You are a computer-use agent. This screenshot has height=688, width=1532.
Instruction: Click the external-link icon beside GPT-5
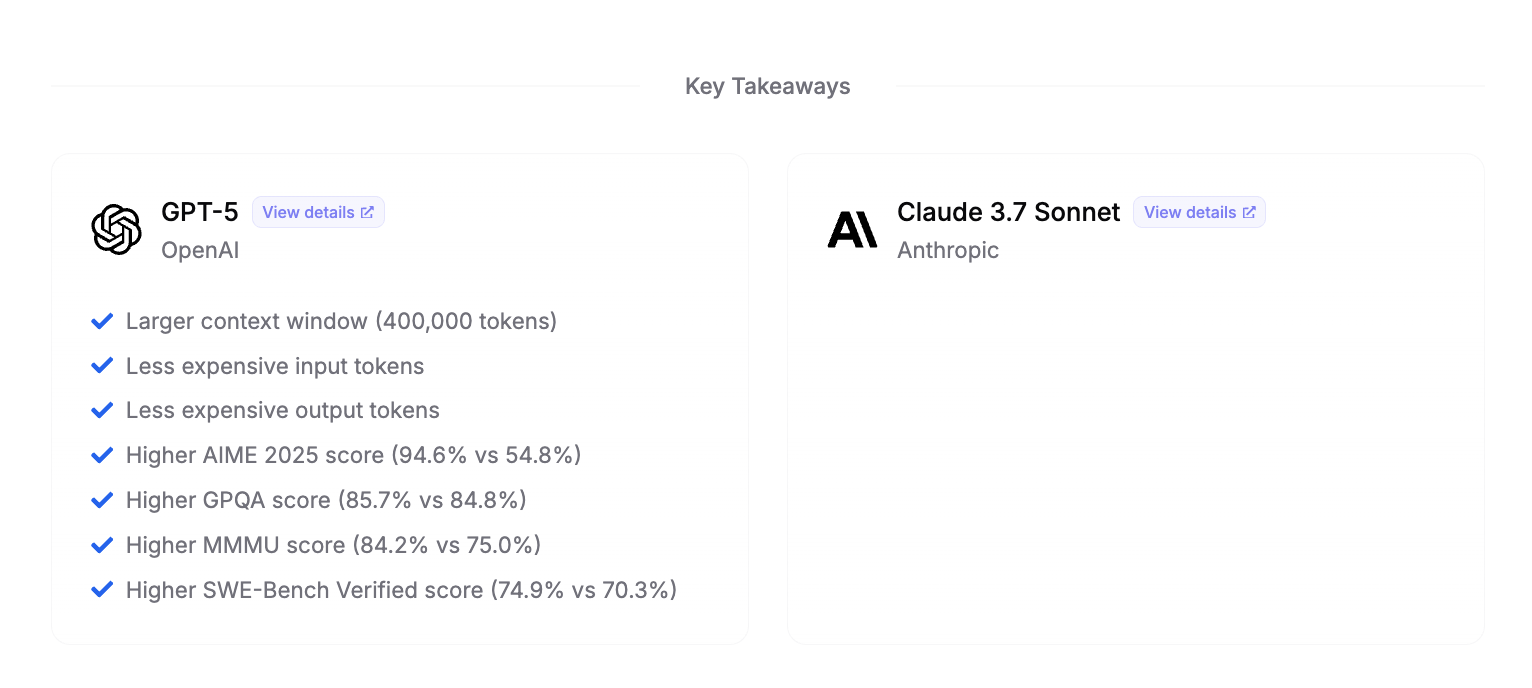click(367, 212)
